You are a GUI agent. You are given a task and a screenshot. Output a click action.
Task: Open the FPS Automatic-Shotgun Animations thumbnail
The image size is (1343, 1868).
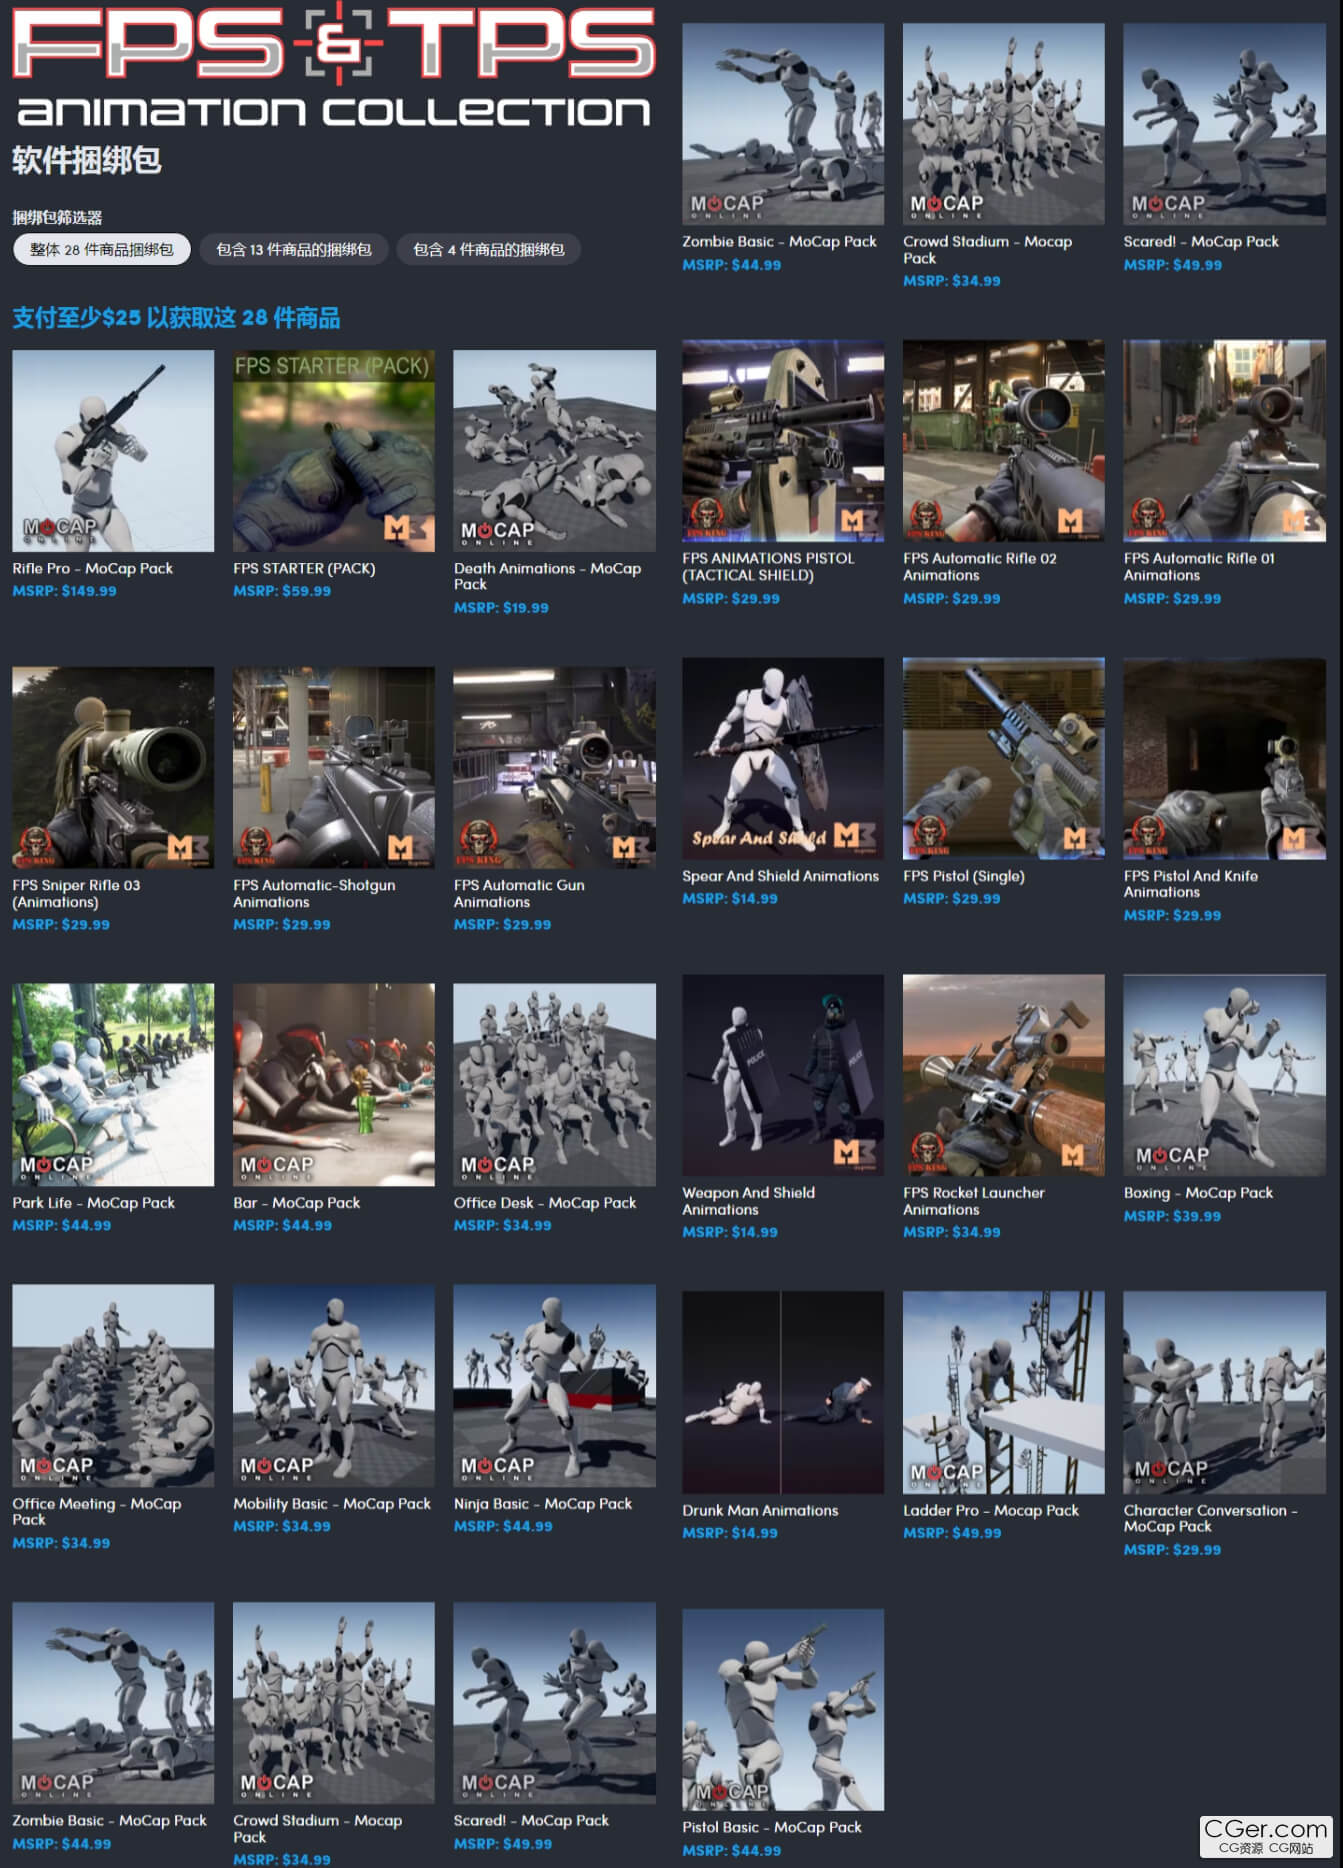[334, 767]
